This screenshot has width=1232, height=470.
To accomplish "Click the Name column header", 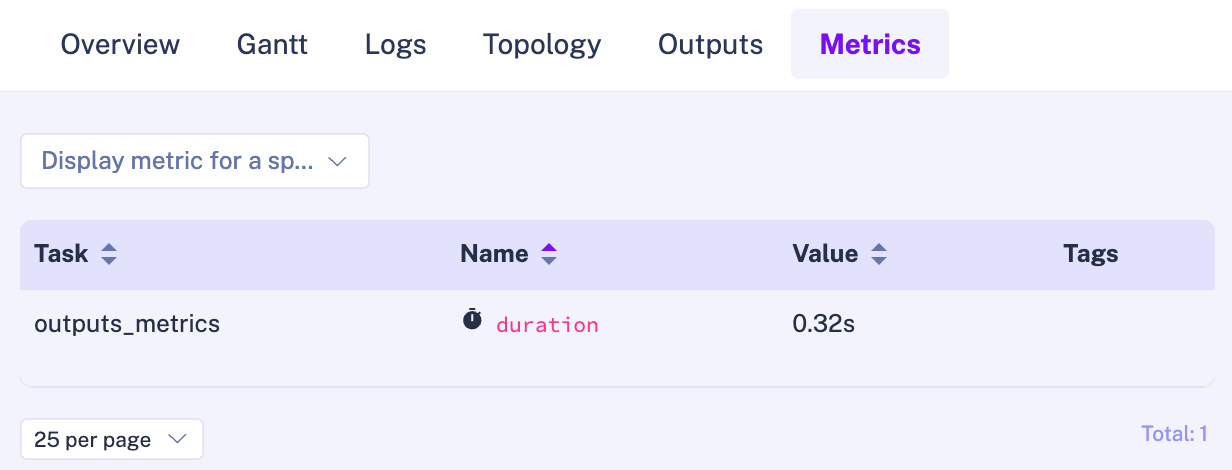I will [x=494, y=254].
